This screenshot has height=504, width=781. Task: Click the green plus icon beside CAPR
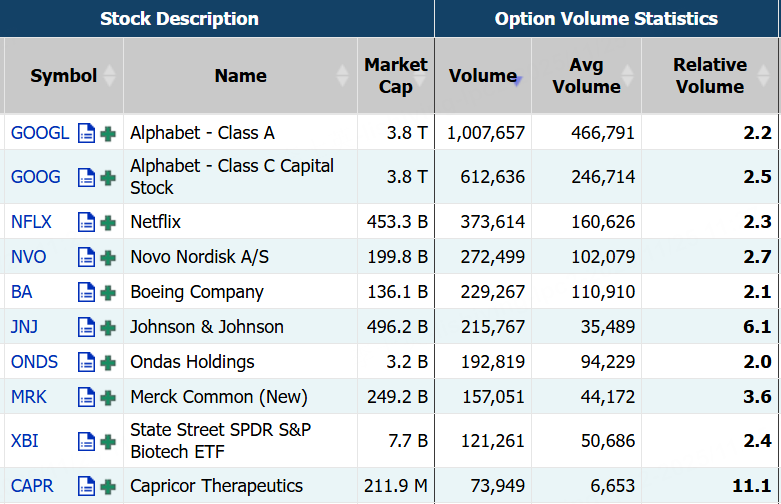(108, 487)
